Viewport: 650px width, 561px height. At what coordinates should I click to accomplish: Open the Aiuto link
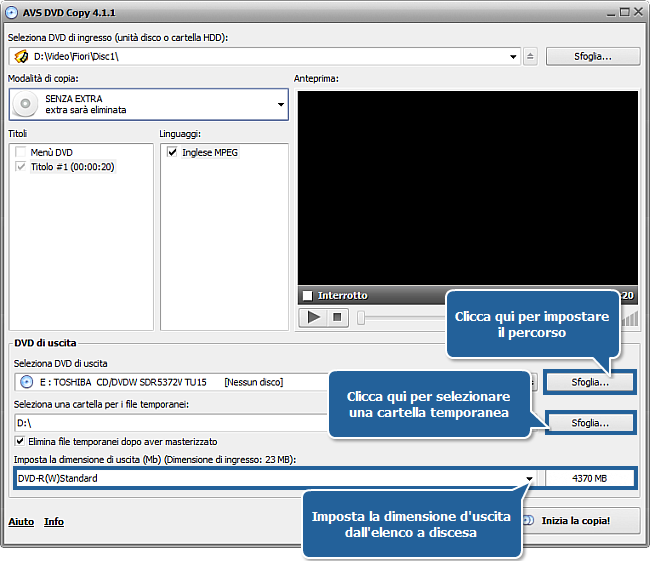21,522
